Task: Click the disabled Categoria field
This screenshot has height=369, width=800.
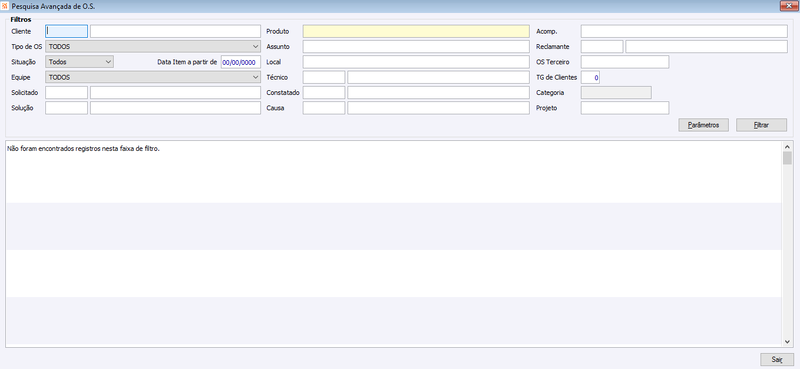Action: click(616, 92)
